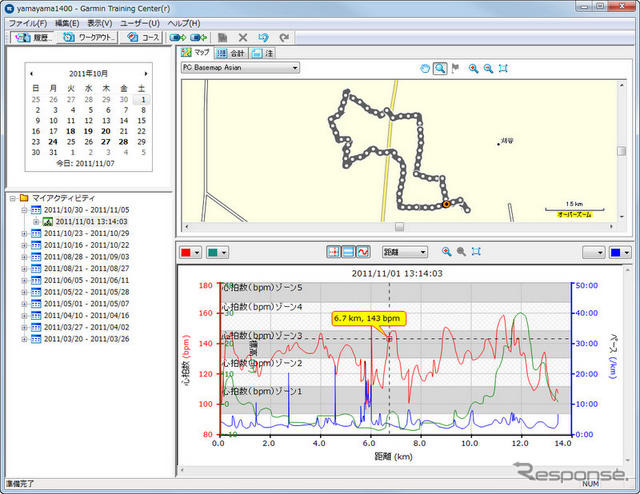
Task: Select the pan hand tool on map
Action: coord(426,68)
